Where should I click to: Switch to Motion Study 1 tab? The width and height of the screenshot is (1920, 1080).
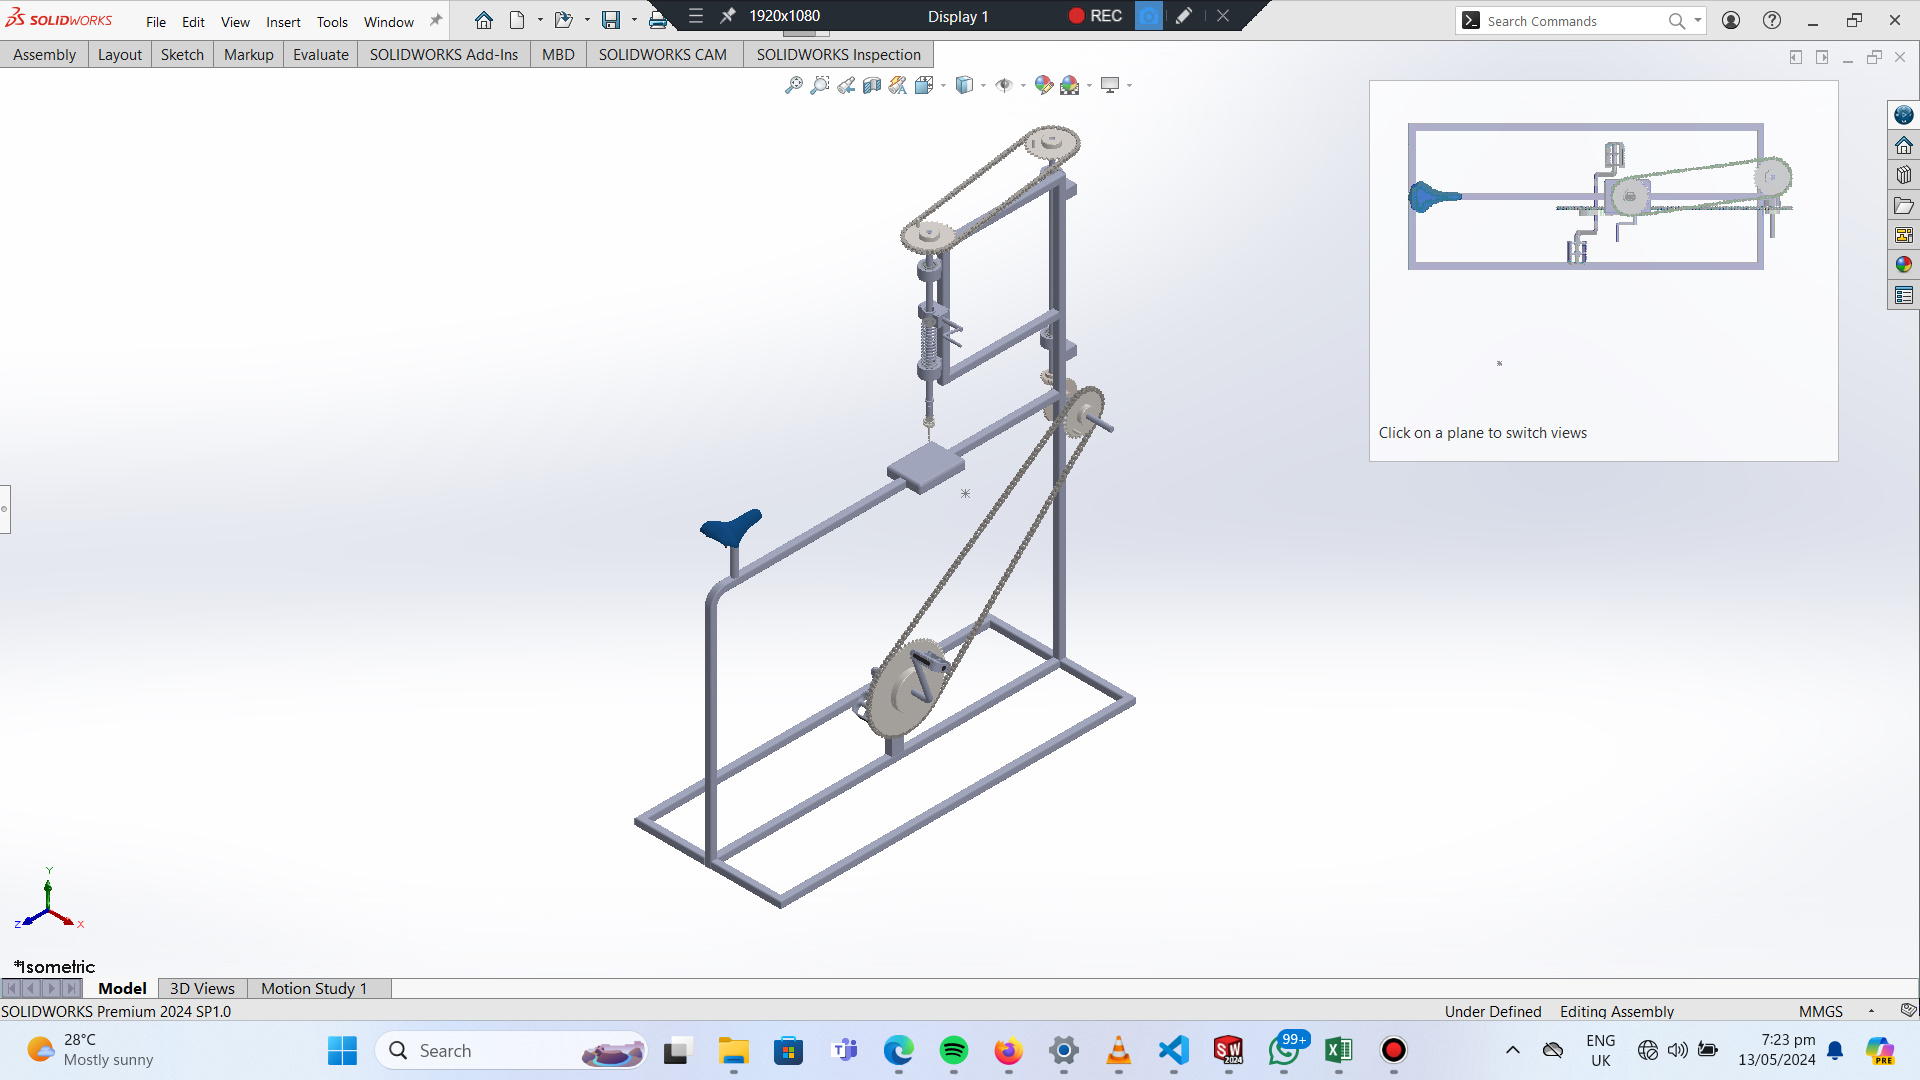point(313,988)
